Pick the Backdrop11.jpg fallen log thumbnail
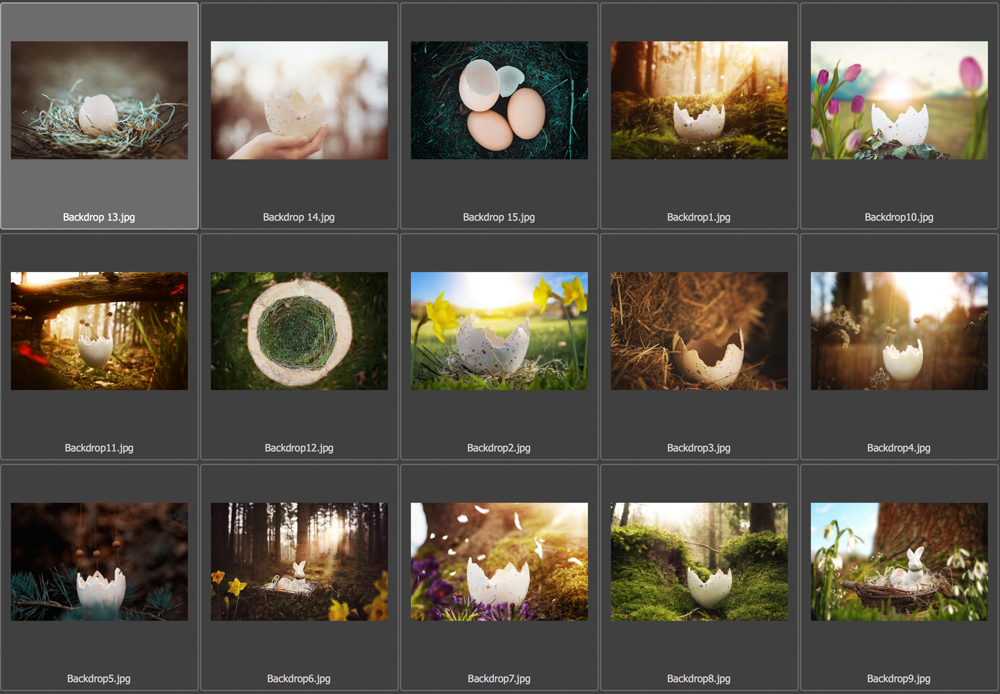Screen dimensions: 1000x694 coord(99,331)
